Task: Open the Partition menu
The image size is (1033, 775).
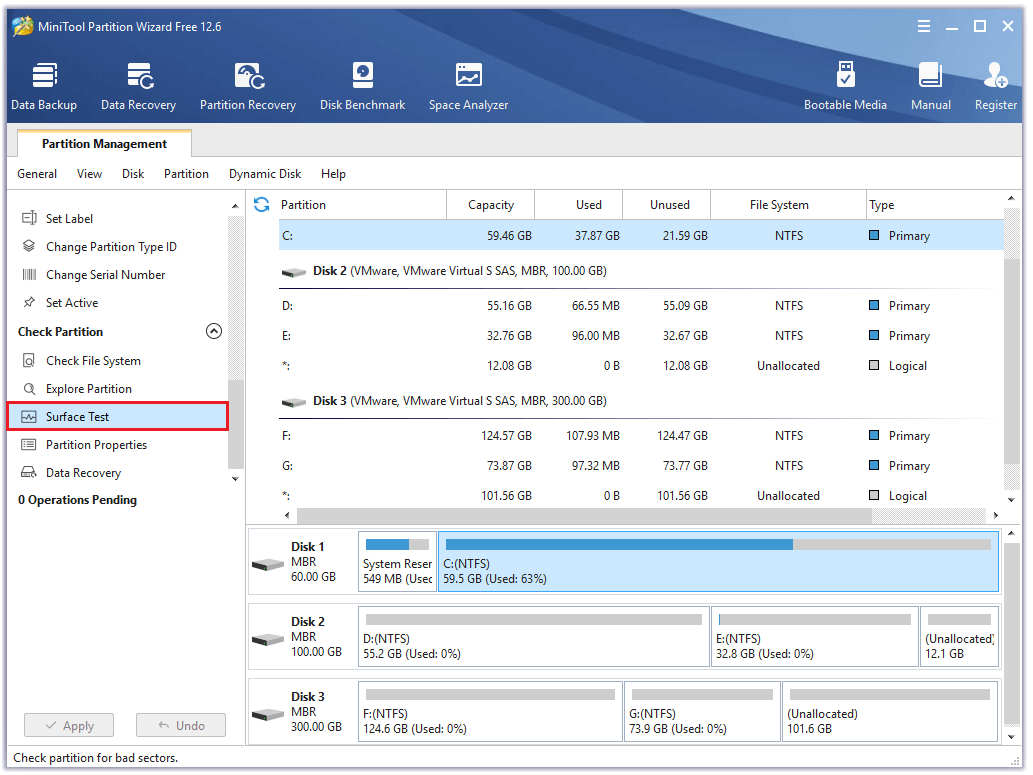Action: click(186, 174)
